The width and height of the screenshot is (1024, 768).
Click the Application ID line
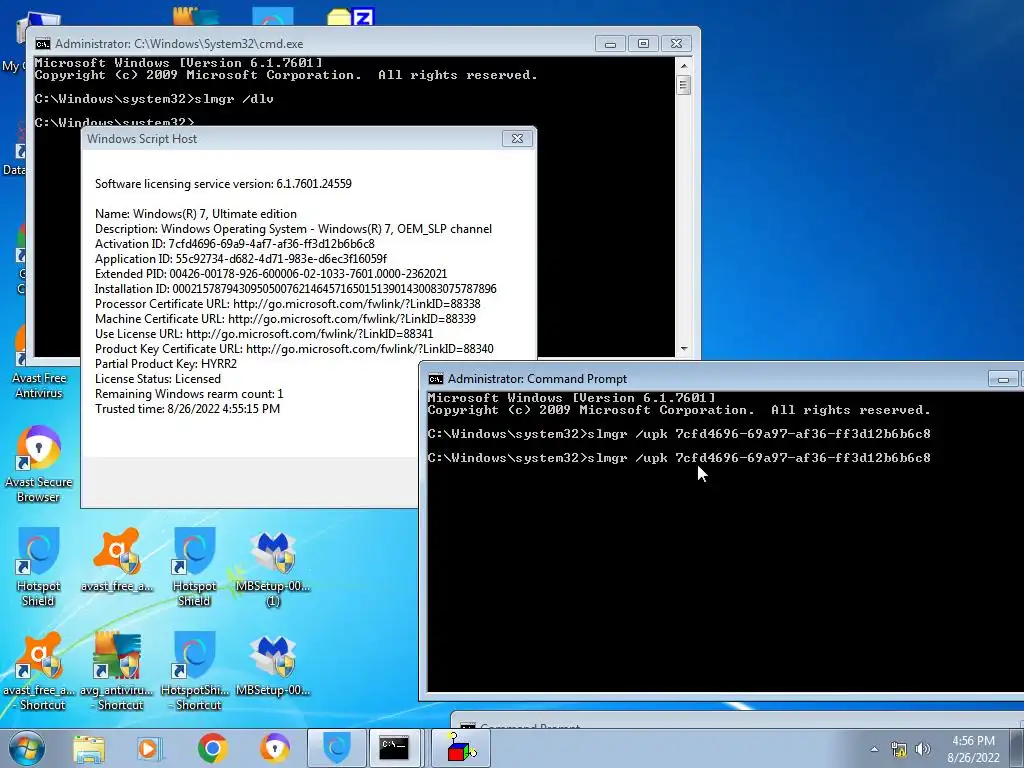241,259
